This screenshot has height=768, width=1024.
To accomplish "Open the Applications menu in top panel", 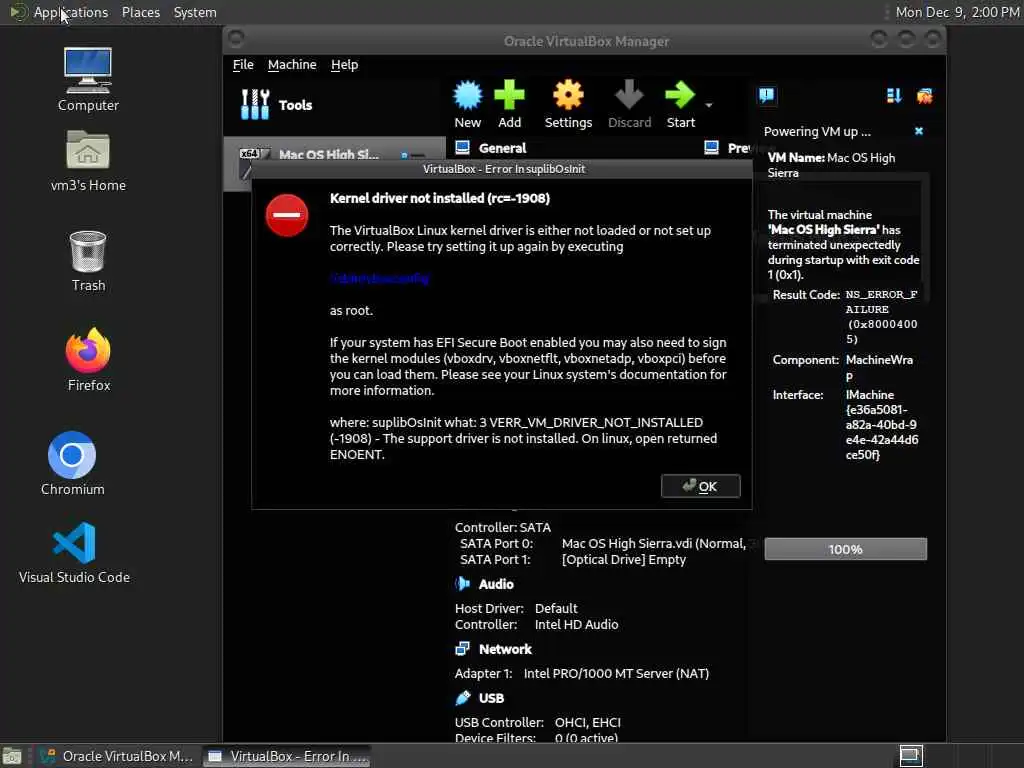I will pyautogui.click(x=71, y=12).
